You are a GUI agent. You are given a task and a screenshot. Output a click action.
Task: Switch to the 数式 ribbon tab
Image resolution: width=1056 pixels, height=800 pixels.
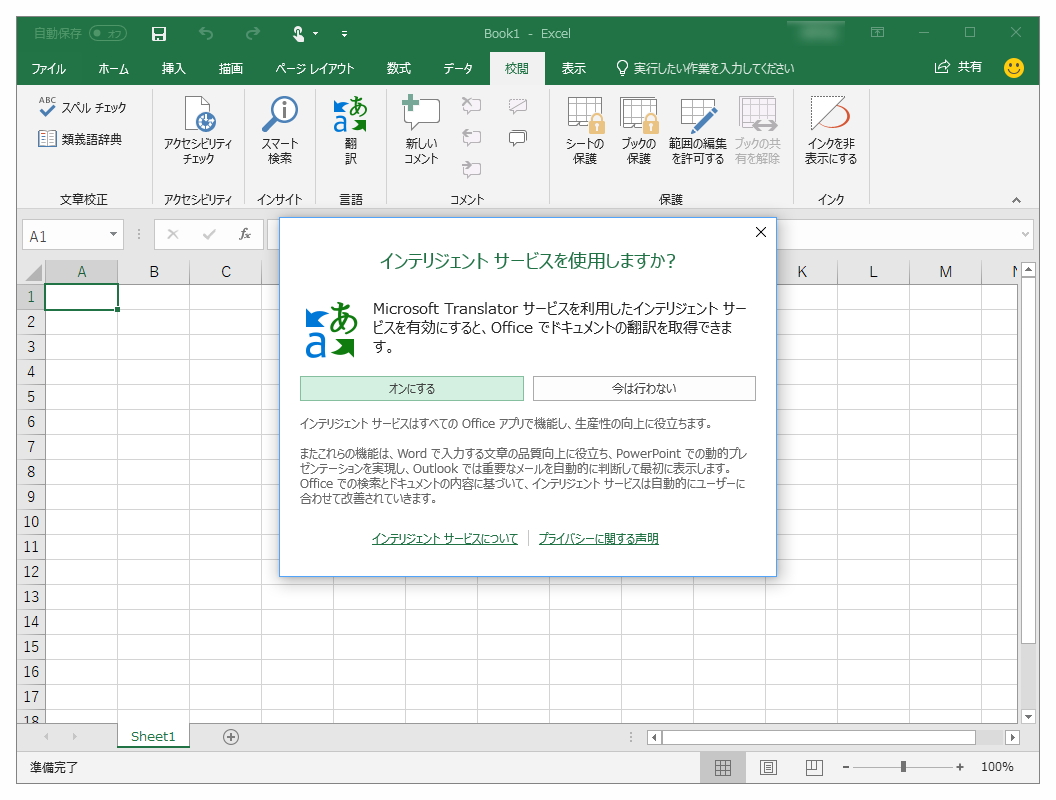click(397, 68)
